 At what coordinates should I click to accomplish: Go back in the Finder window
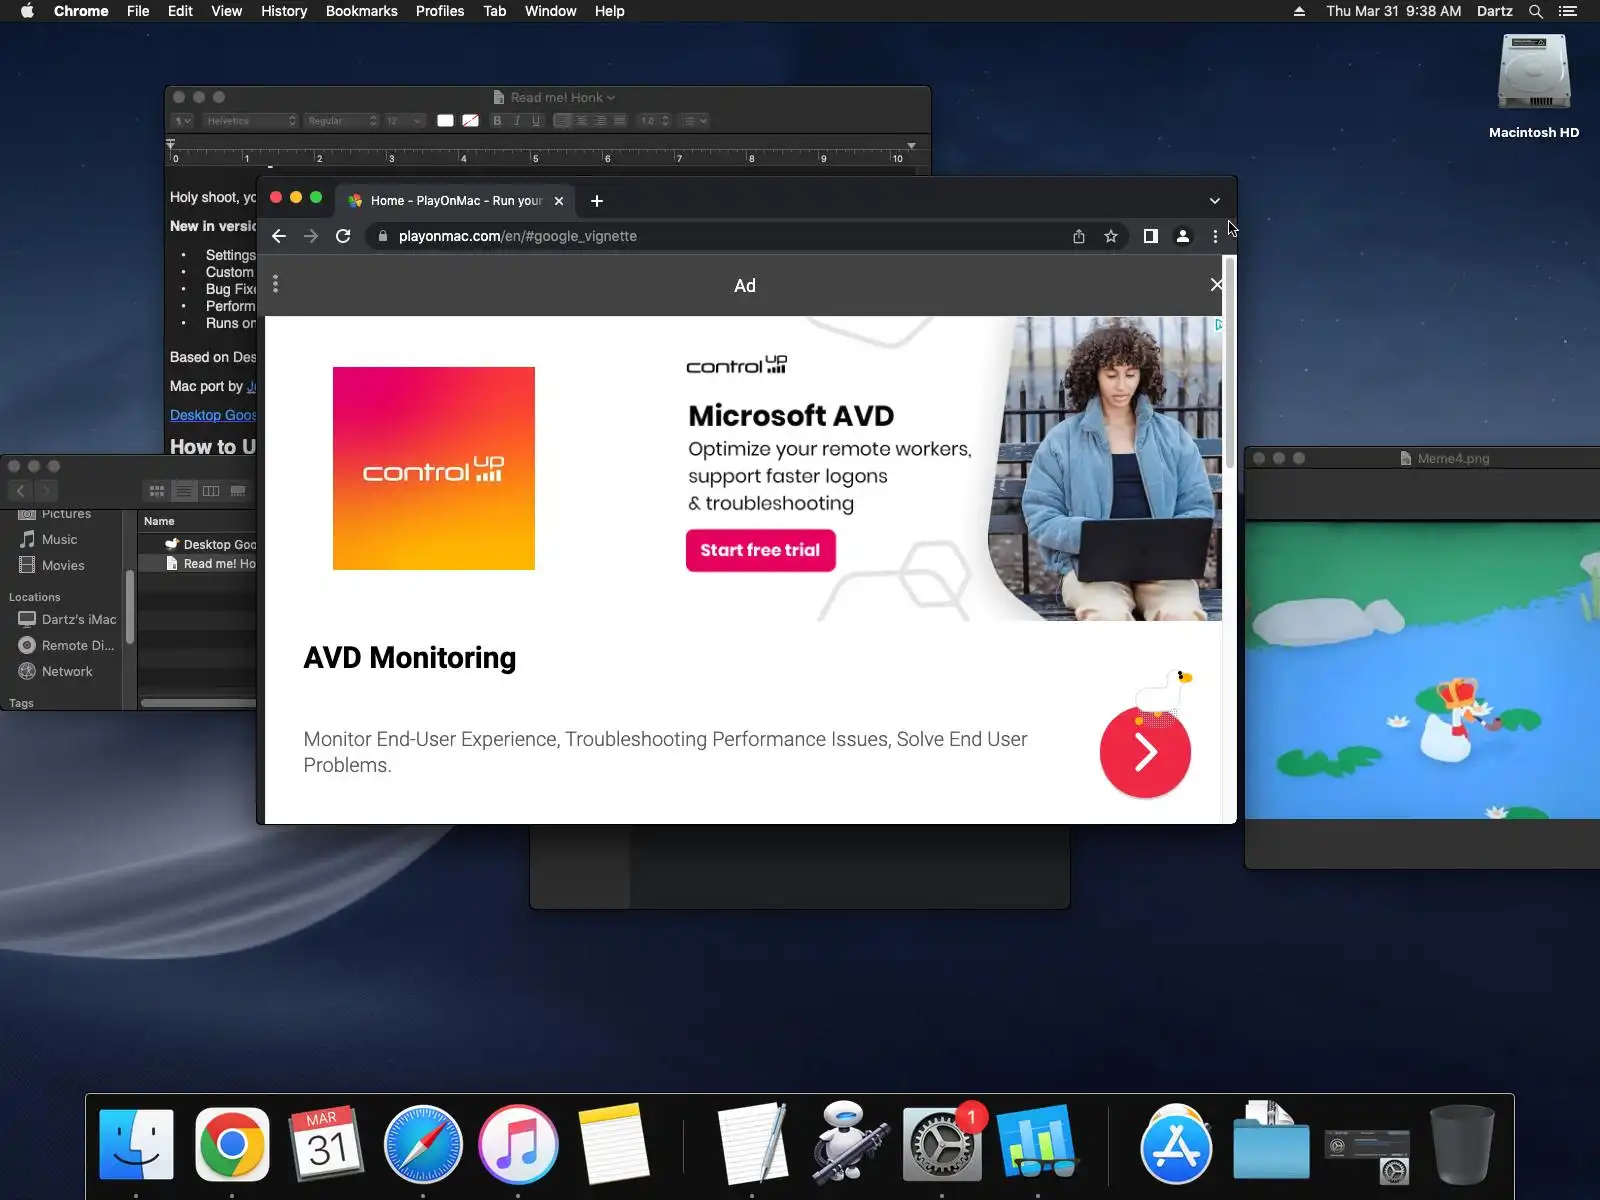click(21, 490)
